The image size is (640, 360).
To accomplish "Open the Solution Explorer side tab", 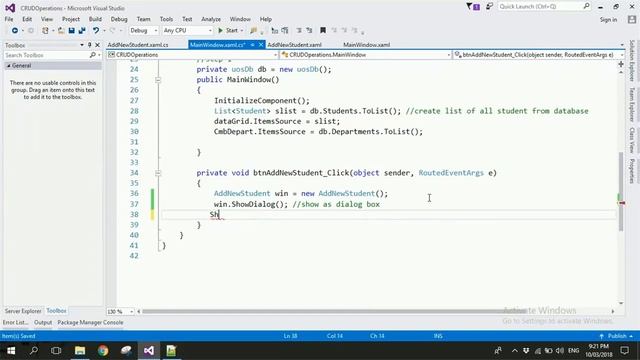I will click(632, 60).
